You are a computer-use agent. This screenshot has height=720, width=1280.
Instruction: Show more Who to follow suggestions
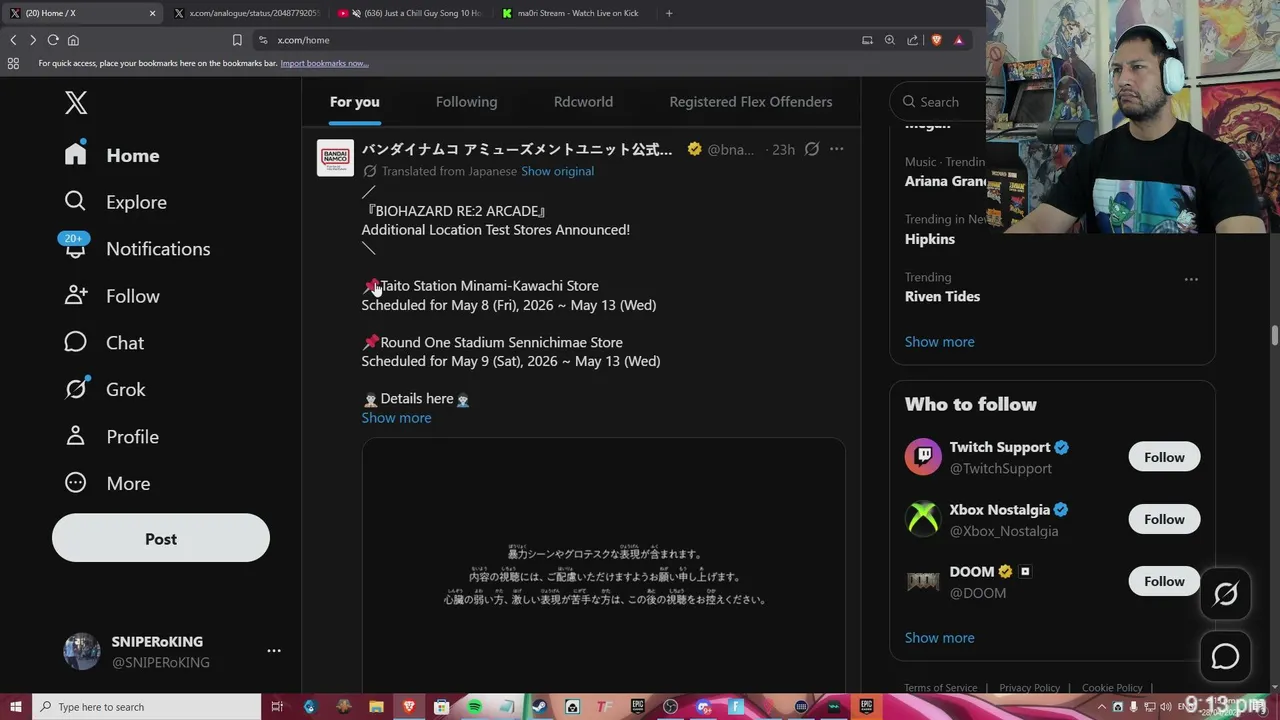(939, 638)
